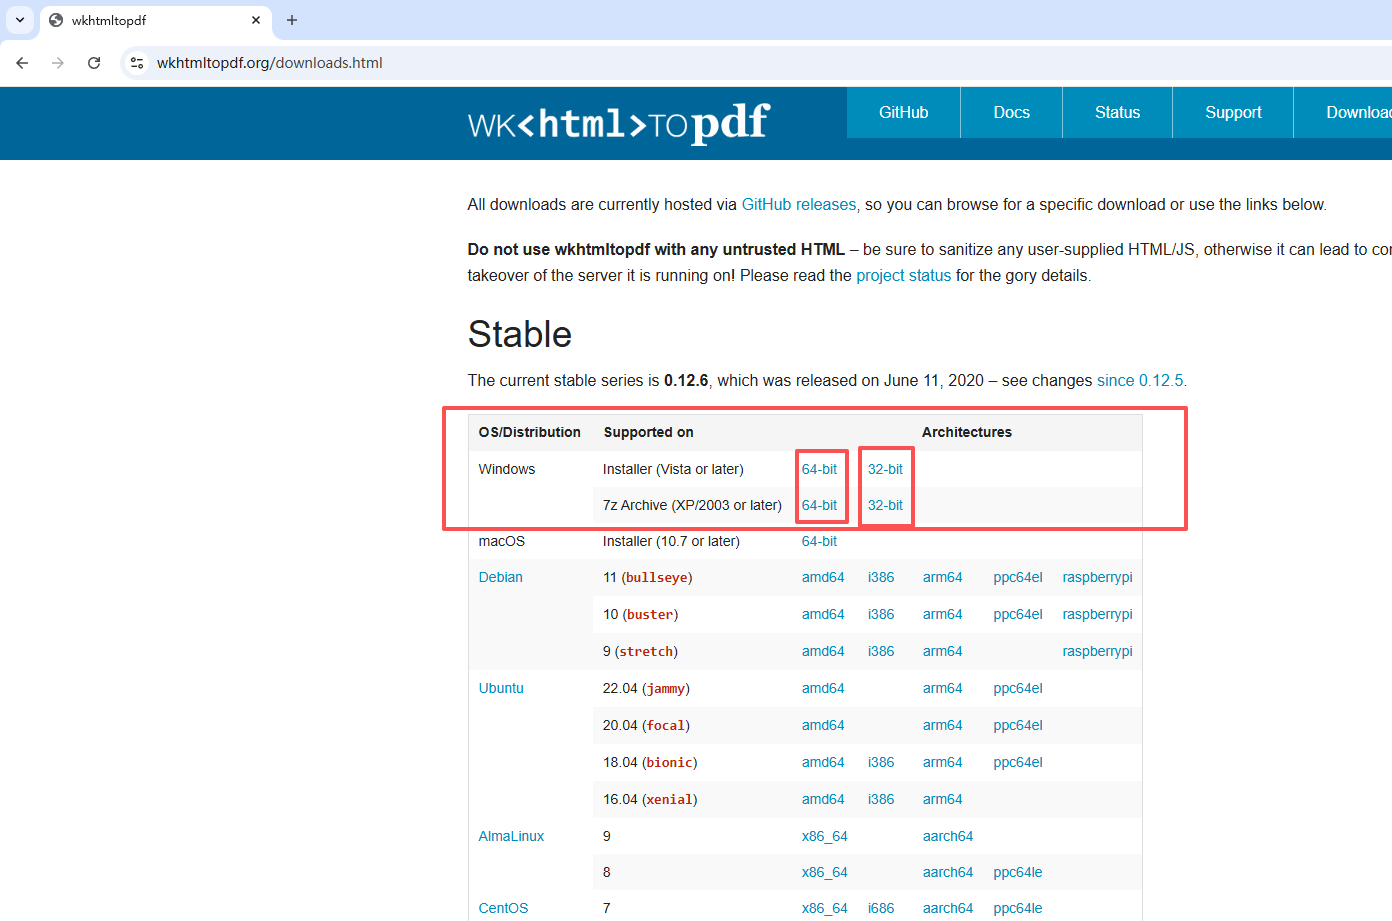Image resolution: width=1392 pixels, height=921 pixels.
Task: Download Debian 9 stretch raspberrypi
Action: 1097,651
